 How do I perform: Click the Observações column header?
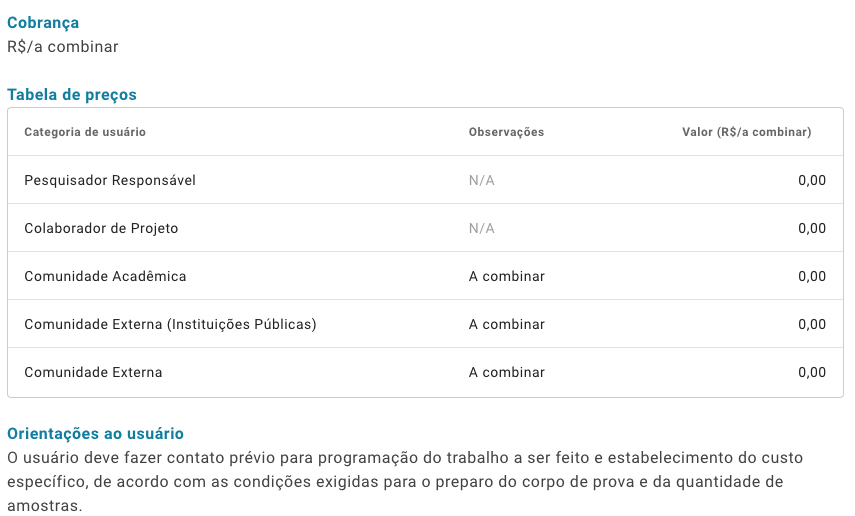(x=506, y=132)
